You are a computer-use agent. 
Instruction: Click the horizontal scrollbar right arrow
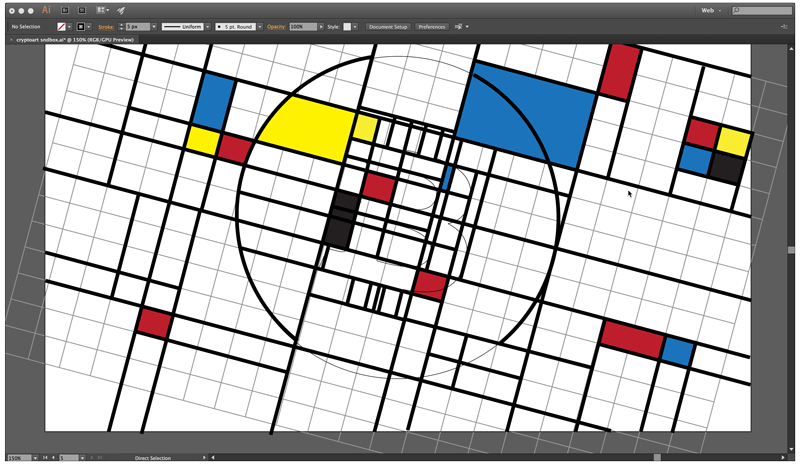(x=783, y=458)
